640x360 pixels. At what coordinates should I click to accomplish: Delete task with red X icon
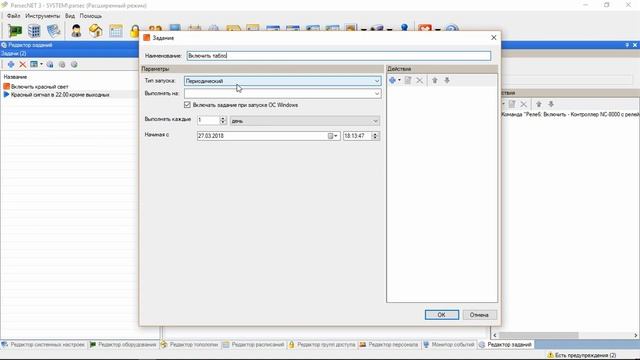pyautogui.click(x=23, y=64)
